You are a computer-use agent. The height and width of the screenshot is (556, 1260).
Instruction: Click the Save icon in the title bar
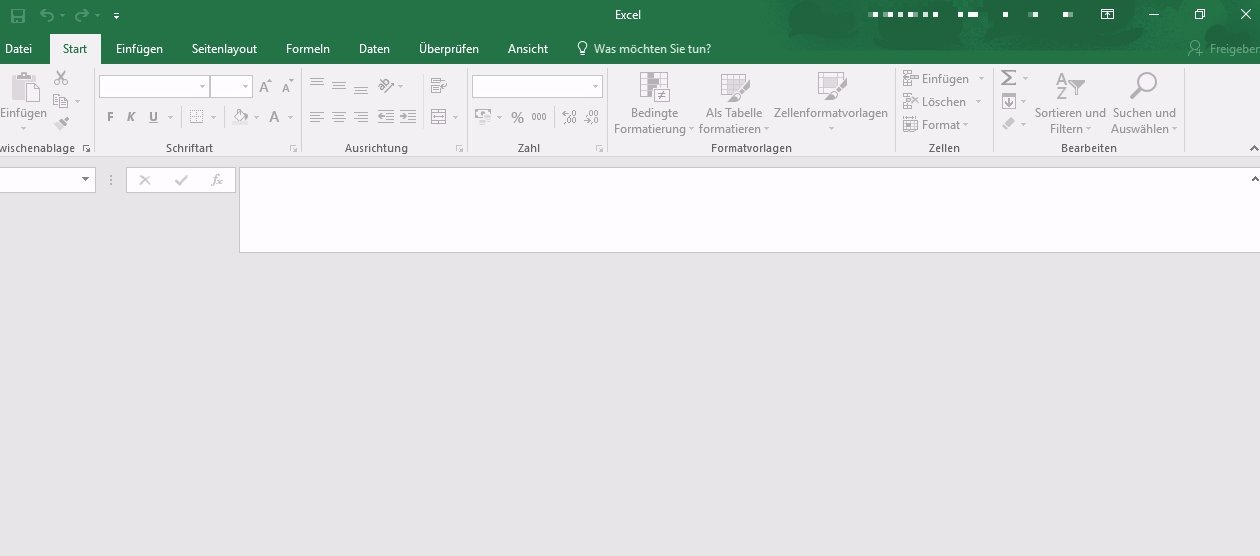point(17,15)
